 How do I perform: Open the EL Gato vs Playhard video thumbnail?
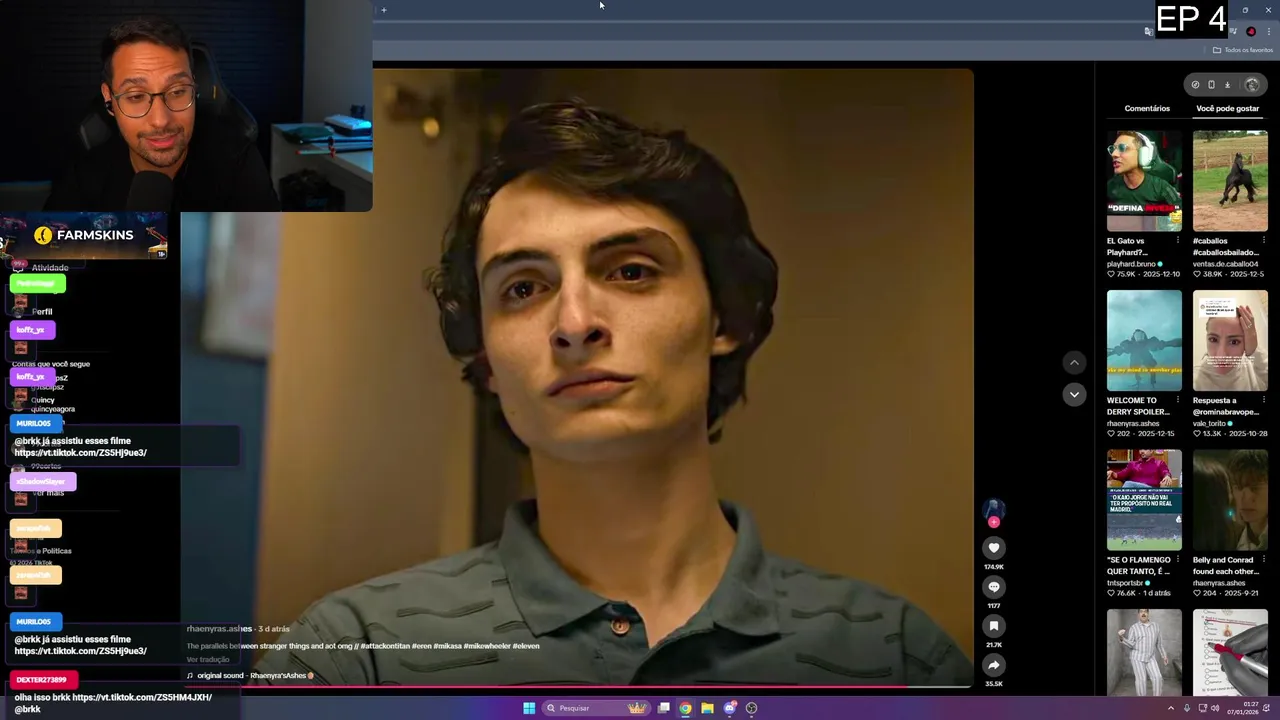click(x=1144, y=181)
